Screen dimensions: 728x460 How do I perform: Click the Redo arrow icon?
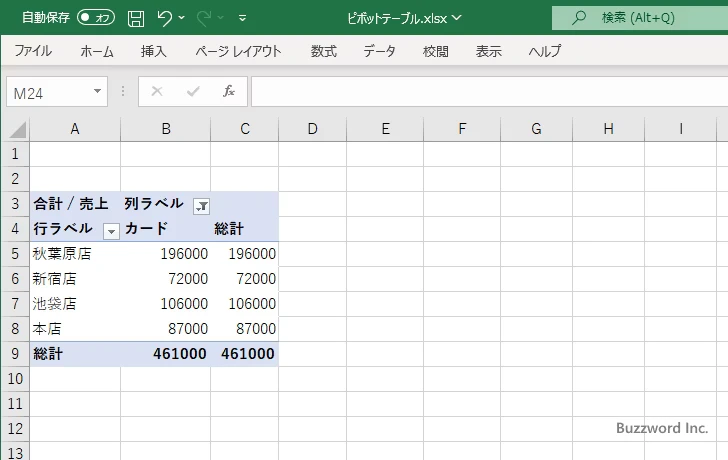[204, 18]
